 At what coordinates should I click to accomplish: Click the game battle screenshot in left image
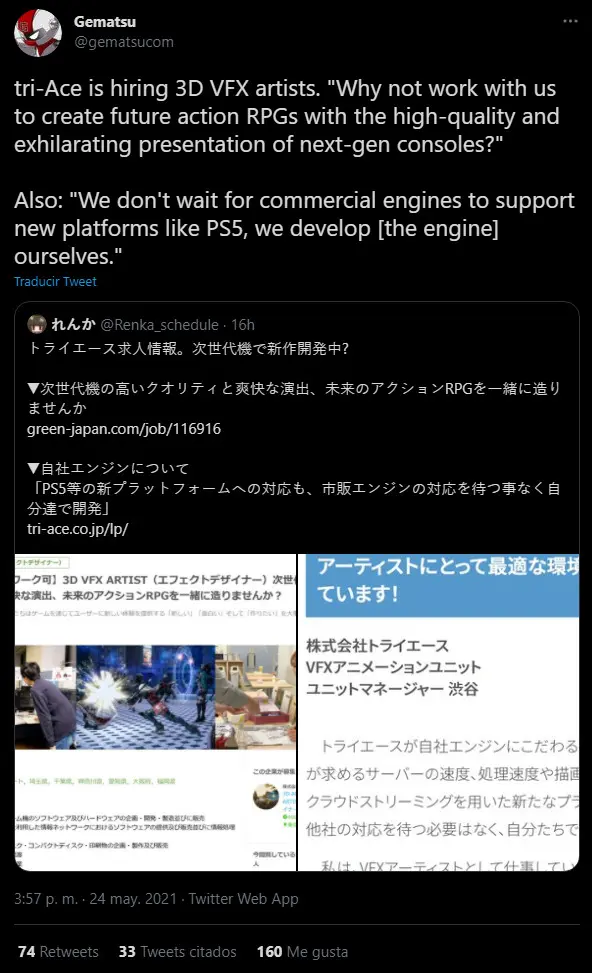(146, 697)
